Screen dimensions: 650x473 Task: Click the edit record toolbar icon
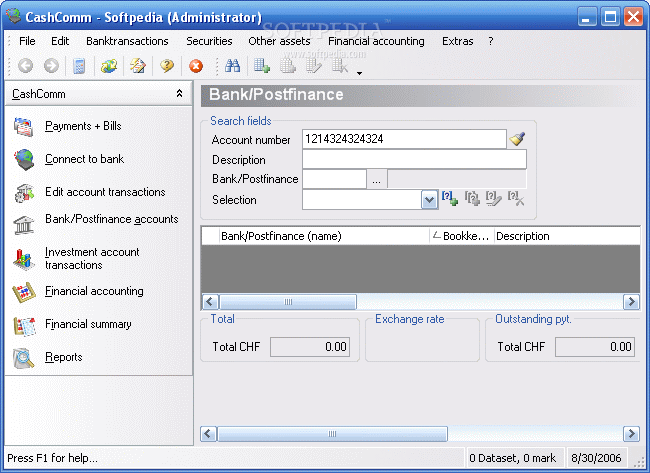(314, 65)
